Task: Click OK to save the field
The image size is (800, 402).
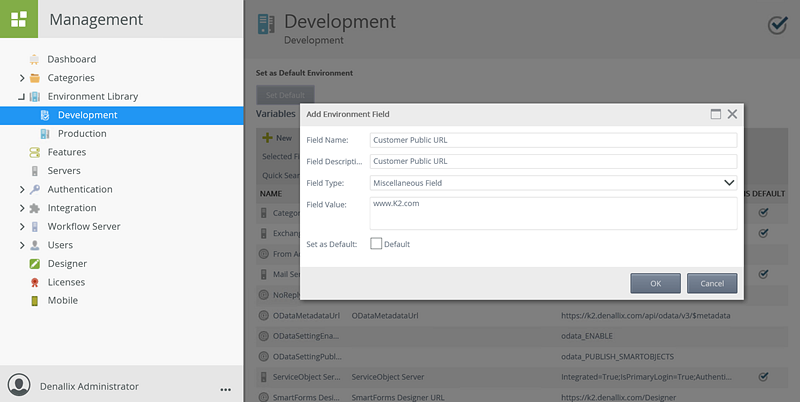Action: pos(655,283)
